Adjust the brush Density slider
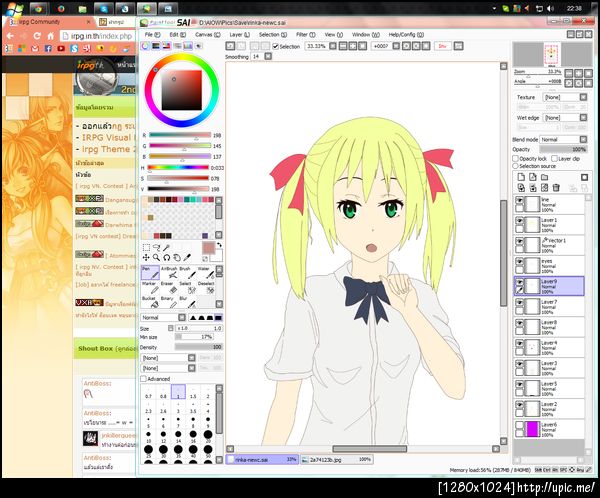 point(198,347)
